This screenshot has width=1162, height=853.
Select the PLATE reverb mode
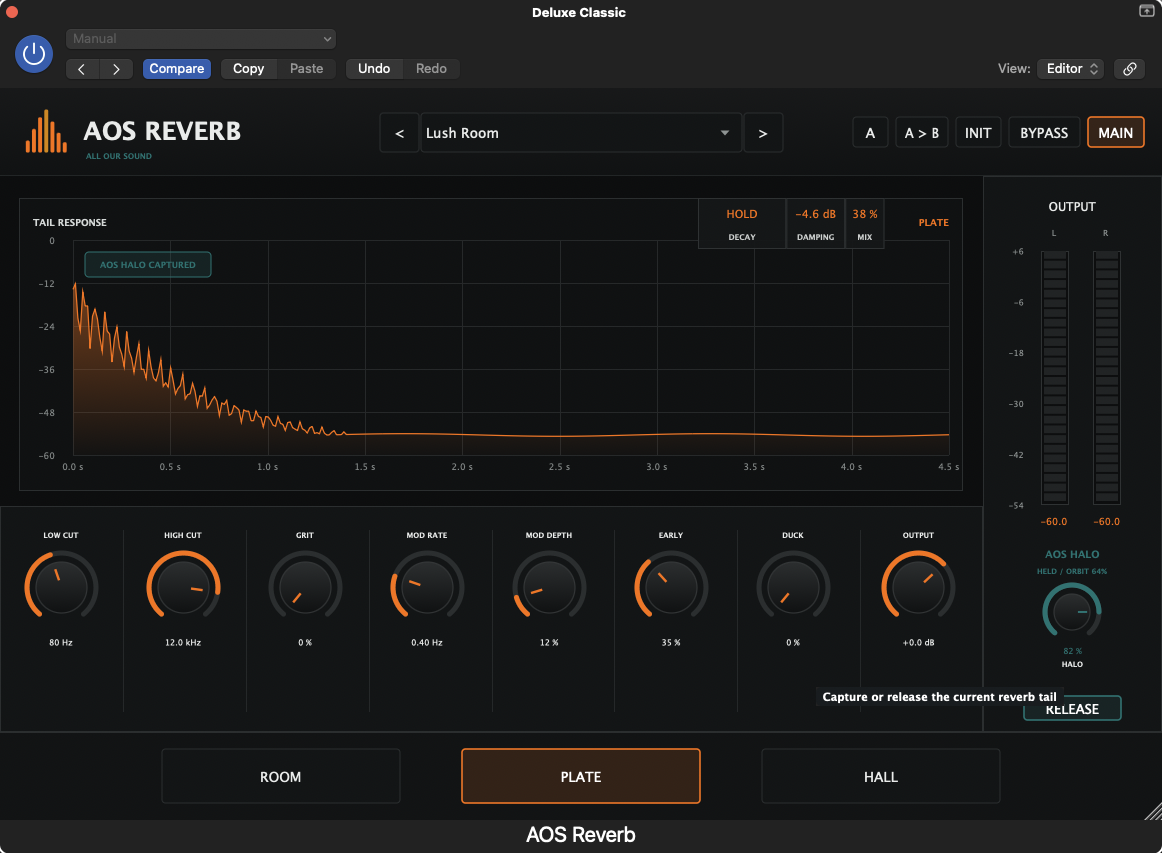pos(581,777)
